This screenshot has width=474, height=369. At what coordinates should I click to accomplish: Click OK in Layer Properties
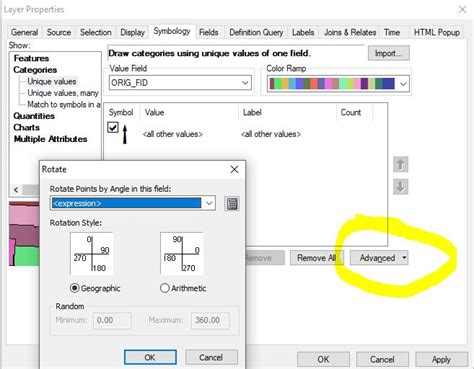click(x=323, y=359)
